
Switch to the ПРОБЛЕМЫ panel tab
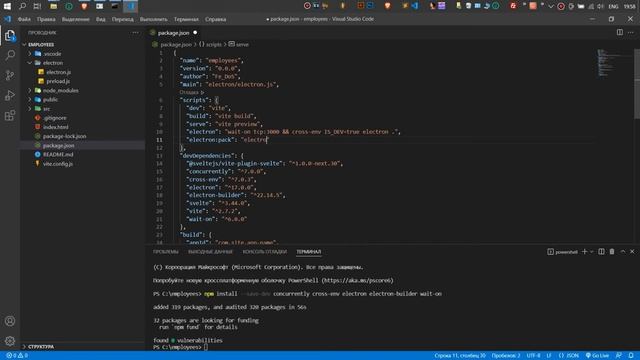click(x=166, y=252)
